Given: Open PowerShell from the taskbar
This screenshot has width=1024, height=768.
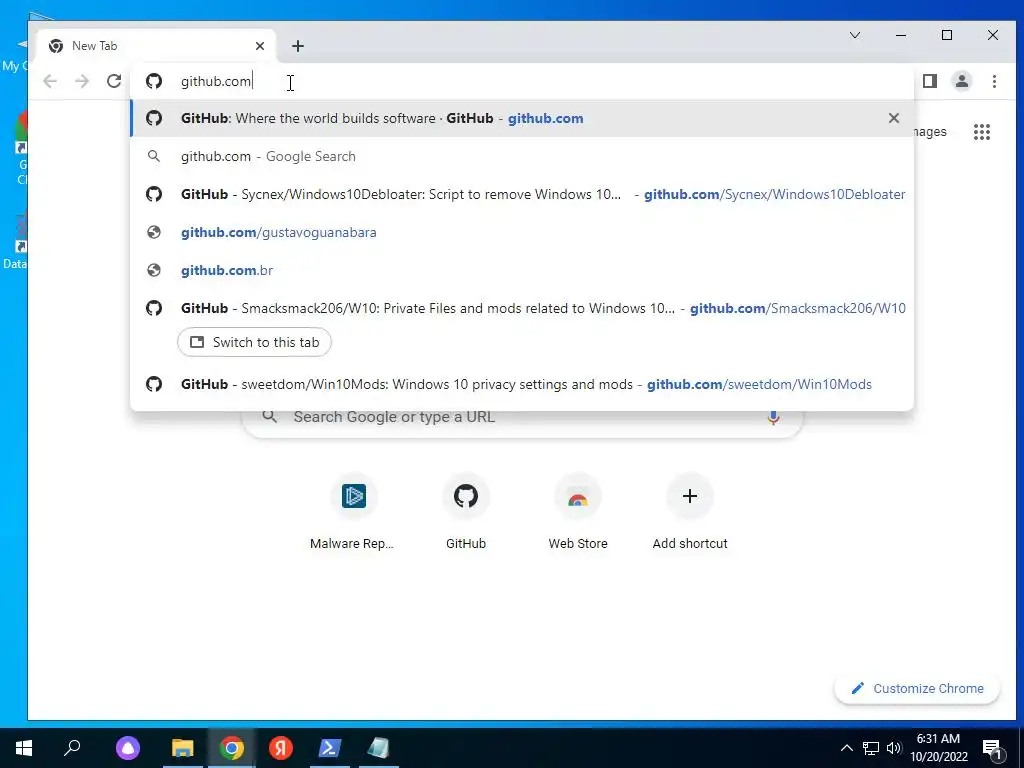Looking at the screenshot, I should point(328,748).
